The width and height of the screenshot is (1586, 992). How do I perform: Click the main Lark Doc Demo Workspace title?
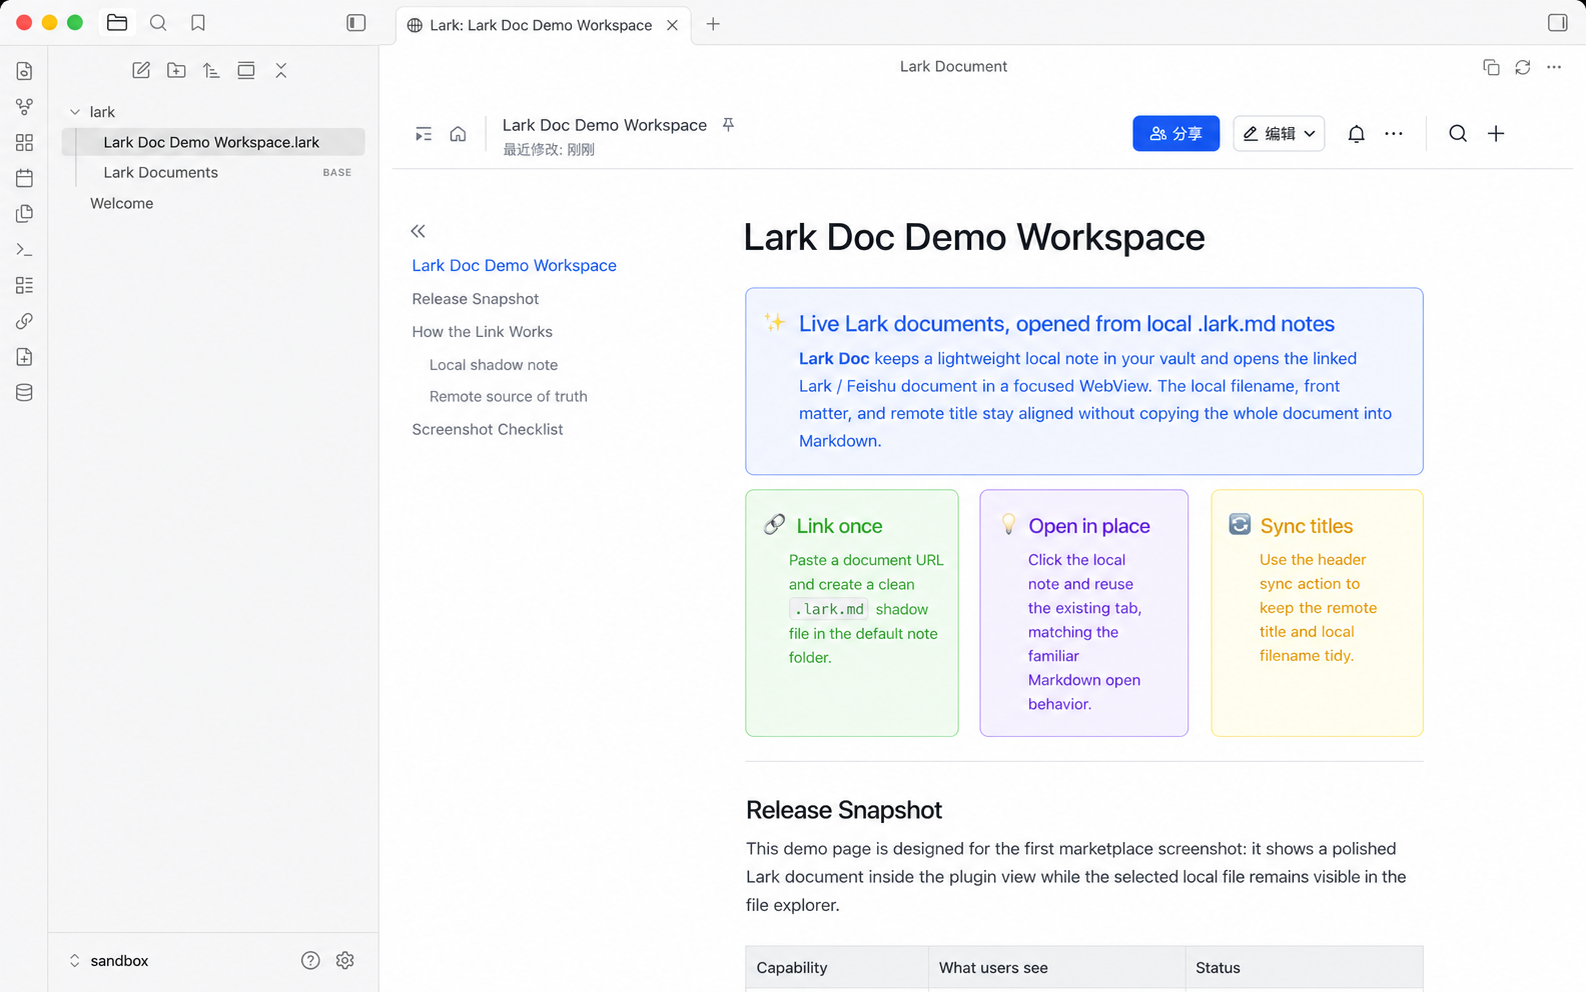coord(974,238)
